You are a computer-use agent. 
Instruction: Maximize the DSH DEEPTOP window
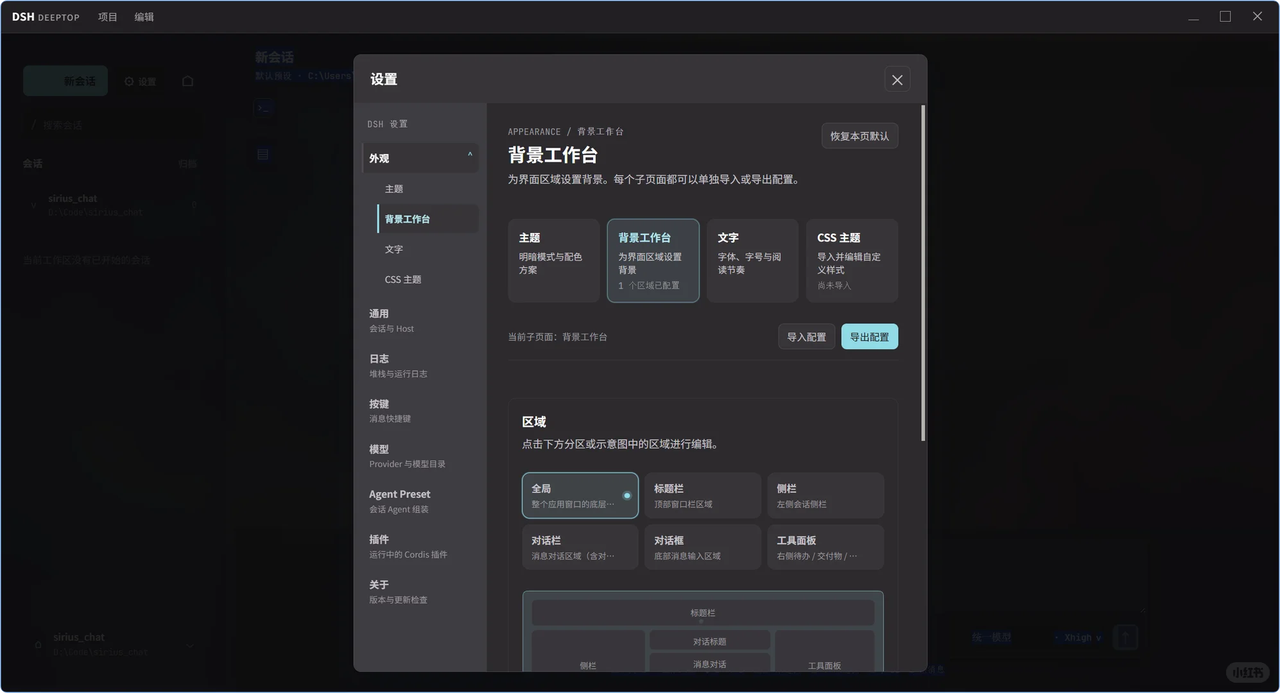point(1225,16)
